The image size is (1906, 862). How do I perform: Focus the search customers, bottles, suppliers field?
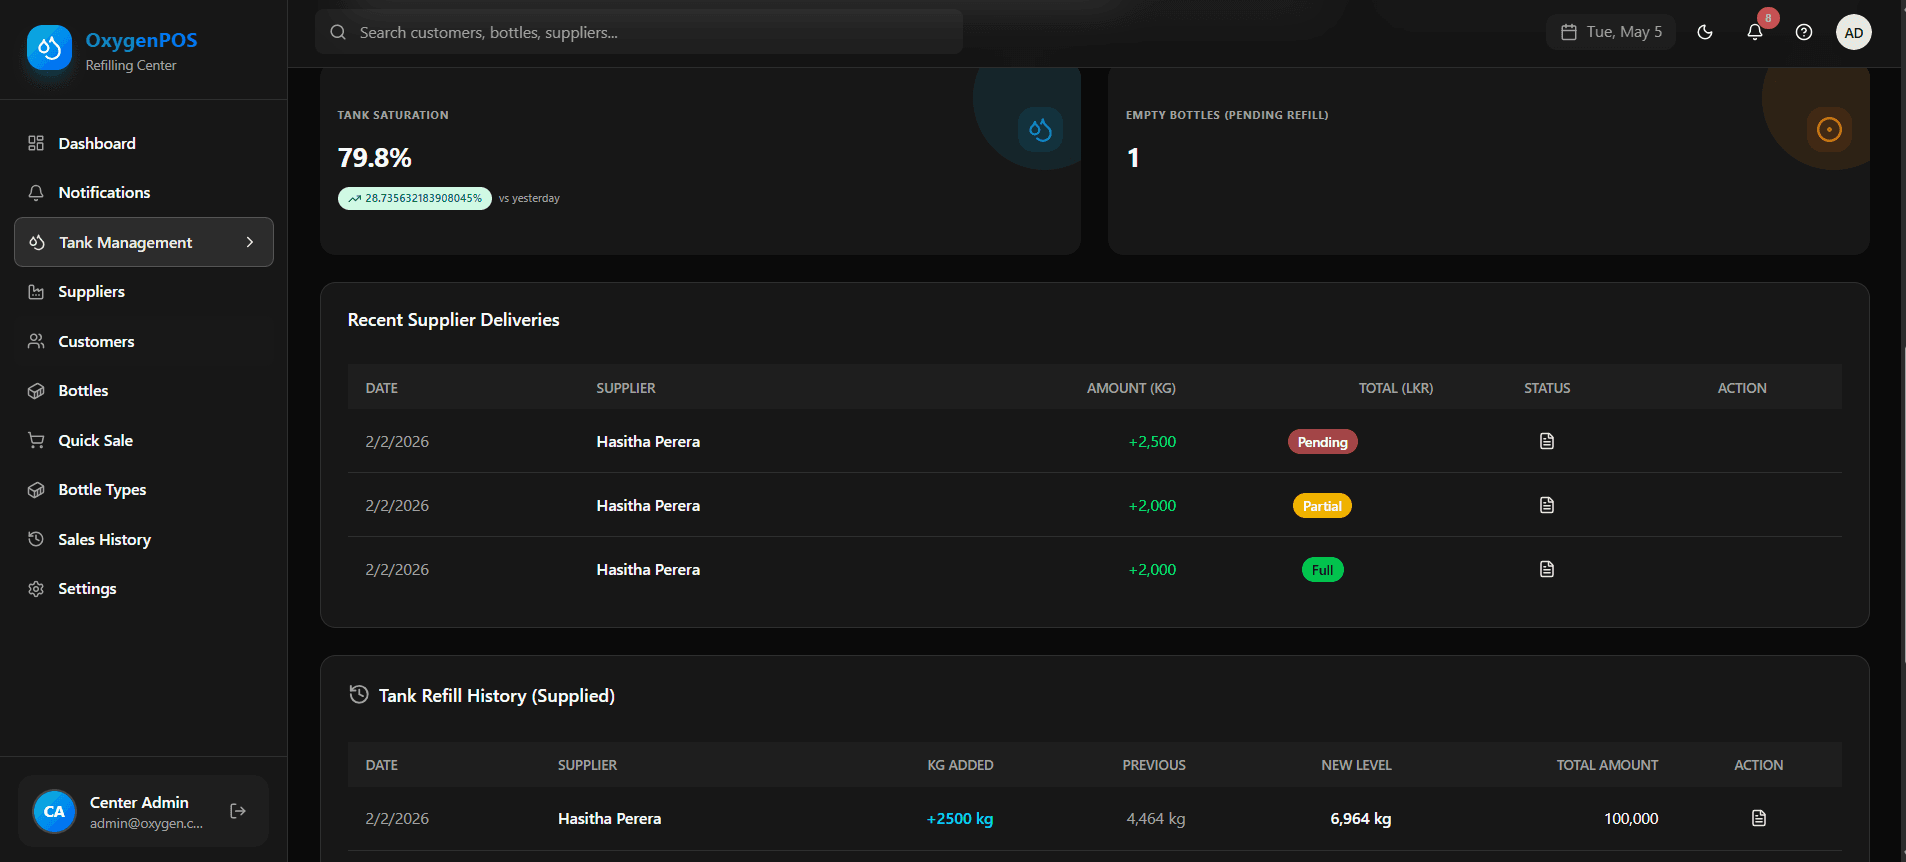point(639,32)
